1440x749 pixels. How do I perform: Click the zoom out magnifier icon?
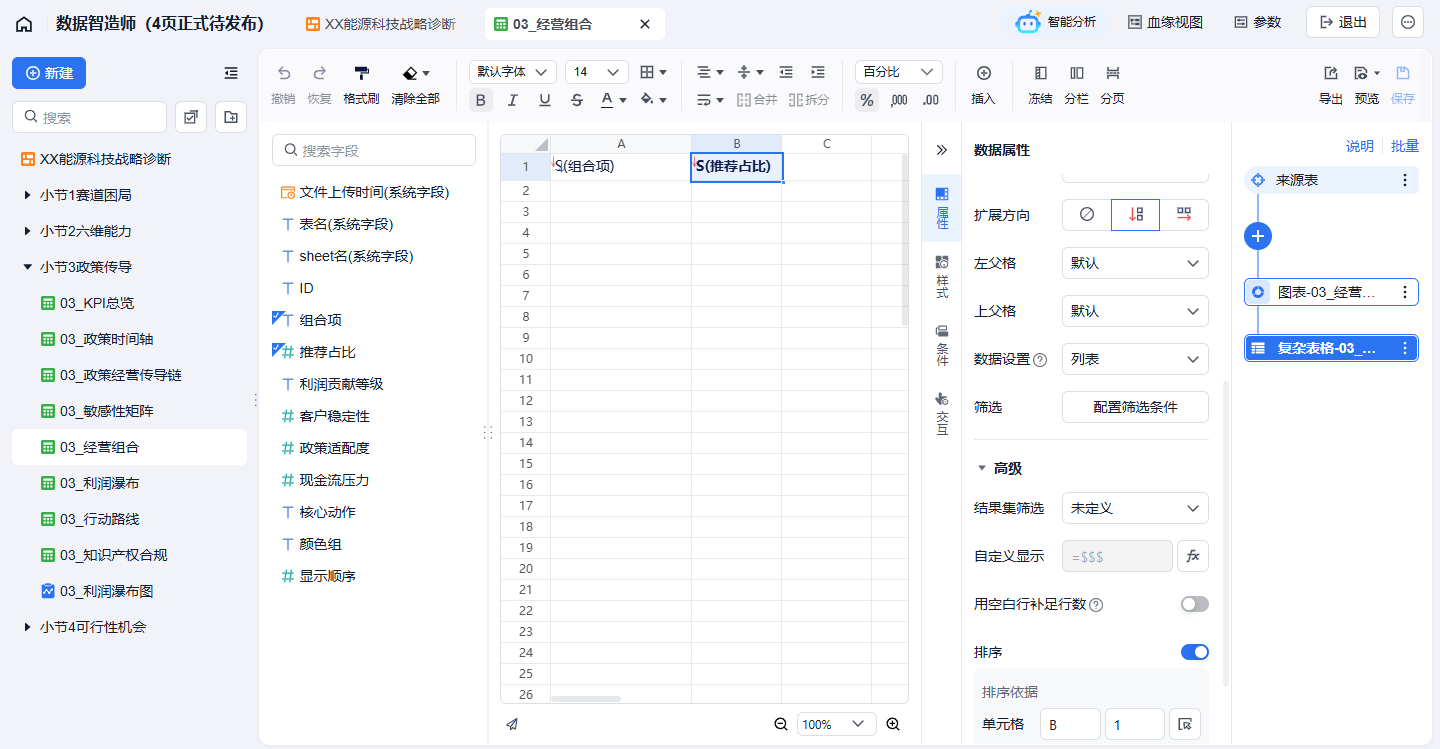coord(781,724)
